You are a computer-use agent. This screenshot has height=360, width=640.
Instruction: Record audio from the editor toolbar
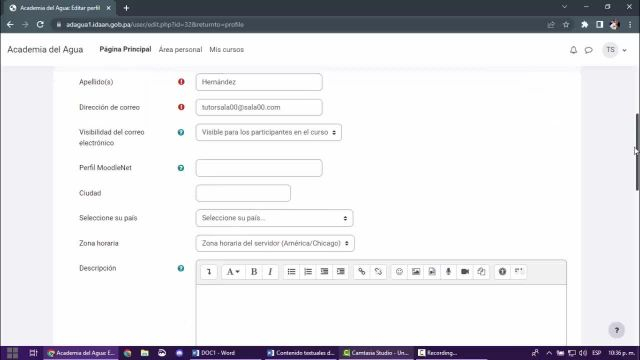(448, 272)
